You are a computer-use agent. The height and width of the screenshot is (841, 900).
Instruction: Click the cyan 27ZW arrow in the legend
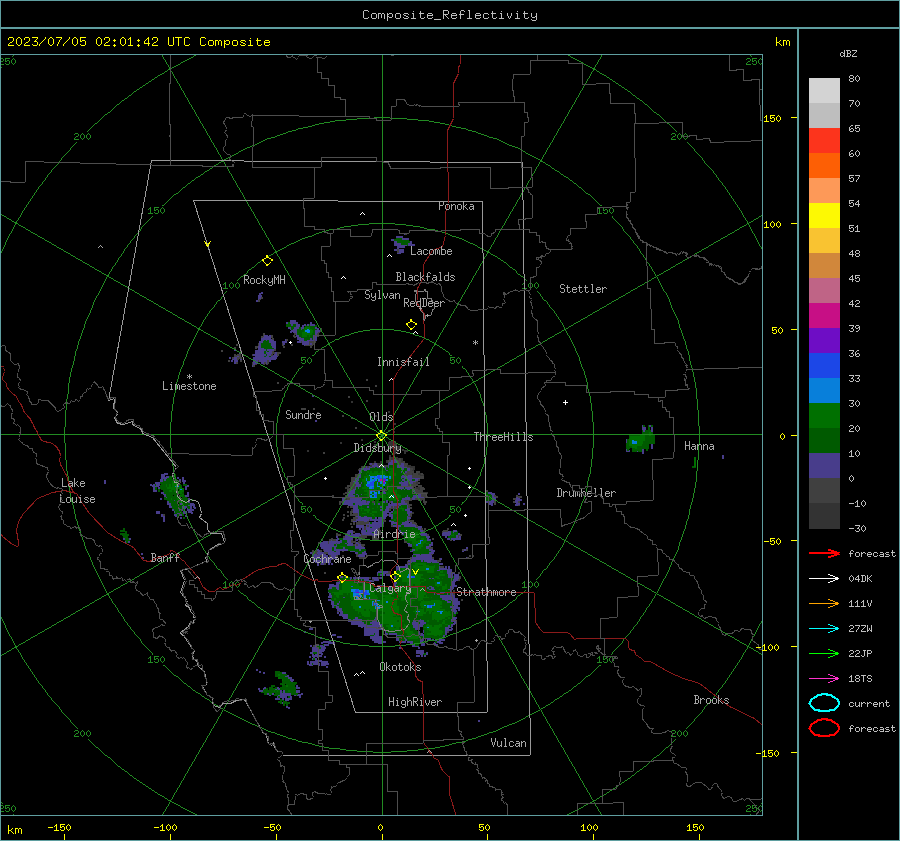click(x=824, y=629)
